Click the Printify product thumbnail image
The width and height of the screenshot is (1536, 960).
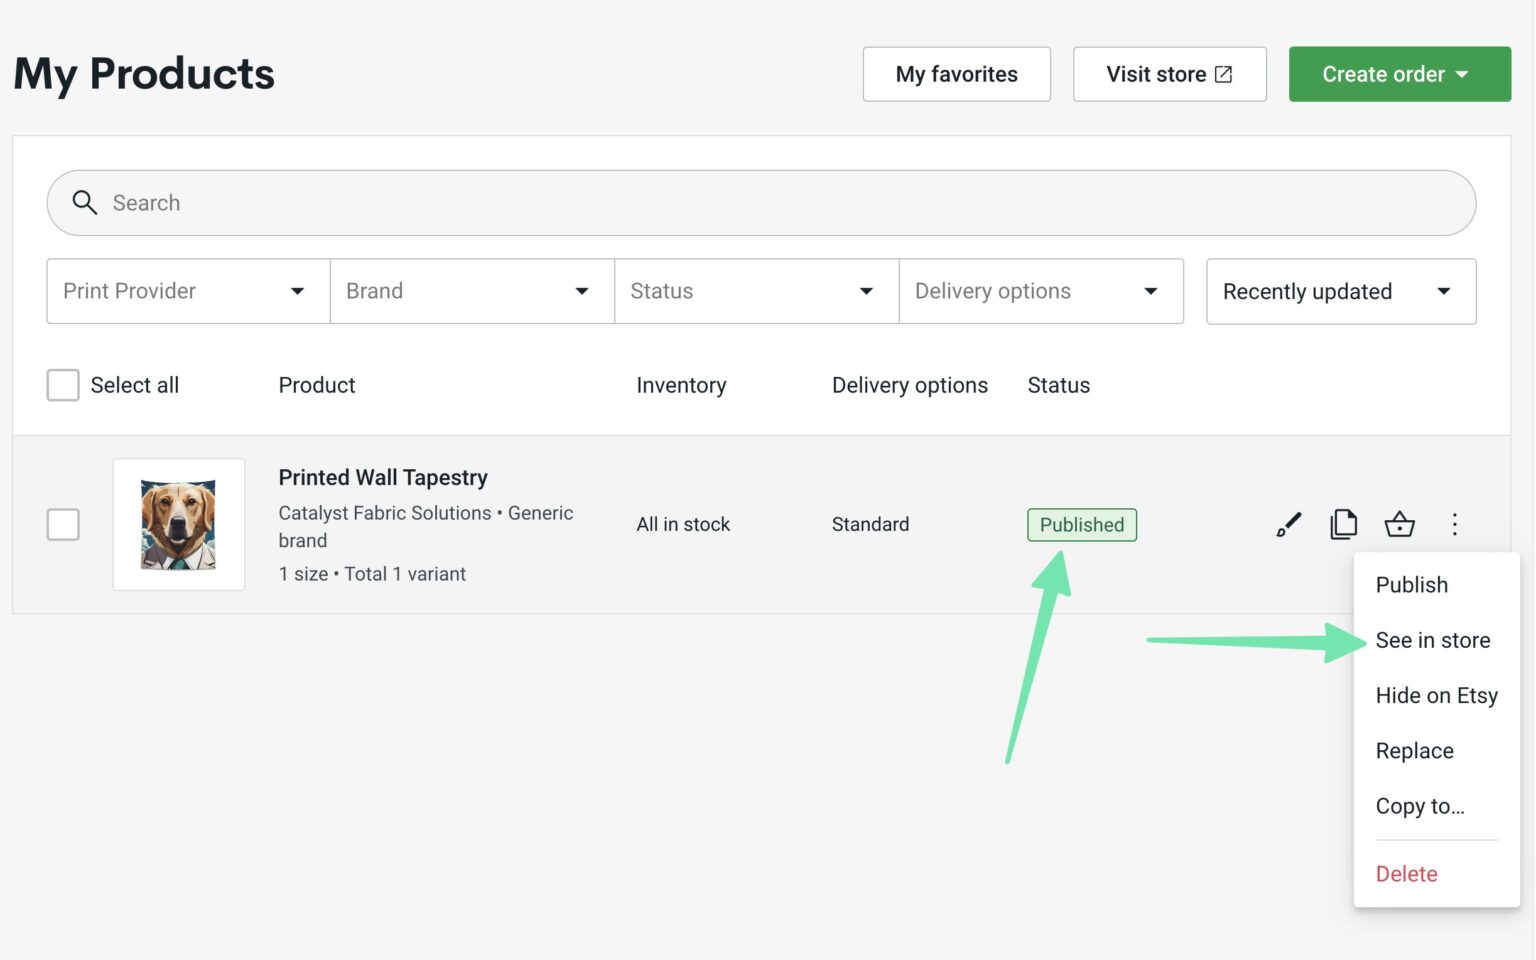[179, 523]
